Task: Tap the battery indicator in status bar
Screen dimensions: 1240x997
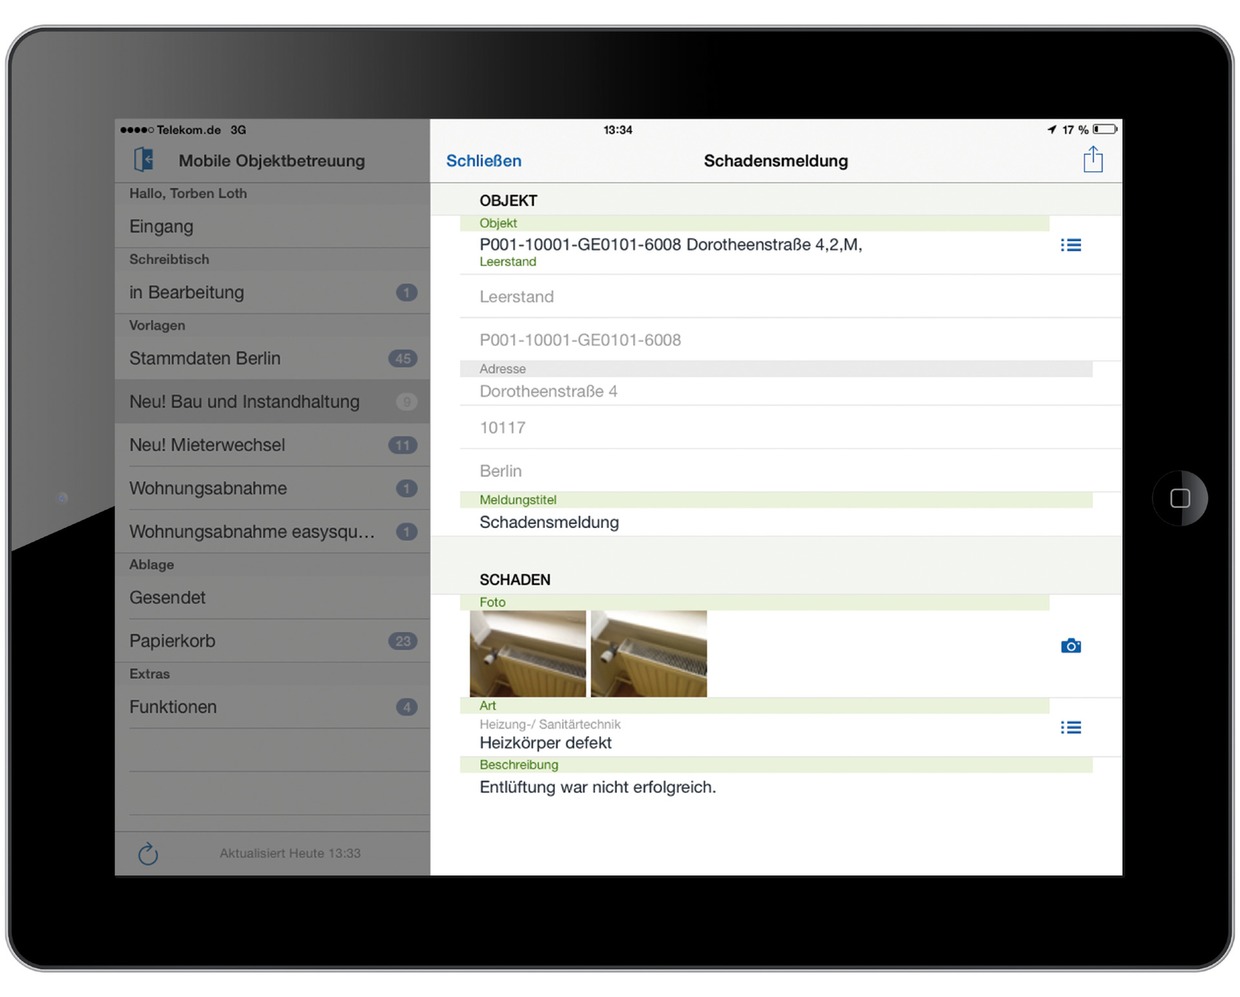Action: coord(1104,130)
